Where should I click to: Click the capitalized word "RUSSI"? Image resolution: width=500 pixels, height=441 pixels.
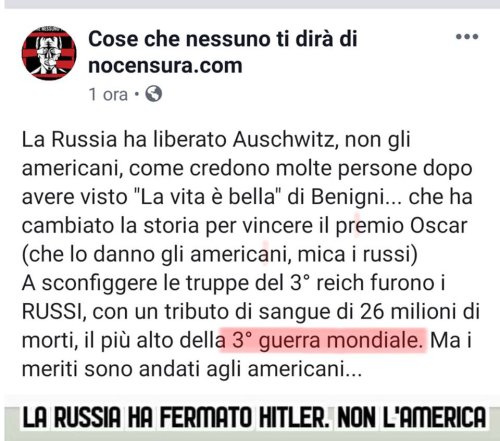point(52,312)
